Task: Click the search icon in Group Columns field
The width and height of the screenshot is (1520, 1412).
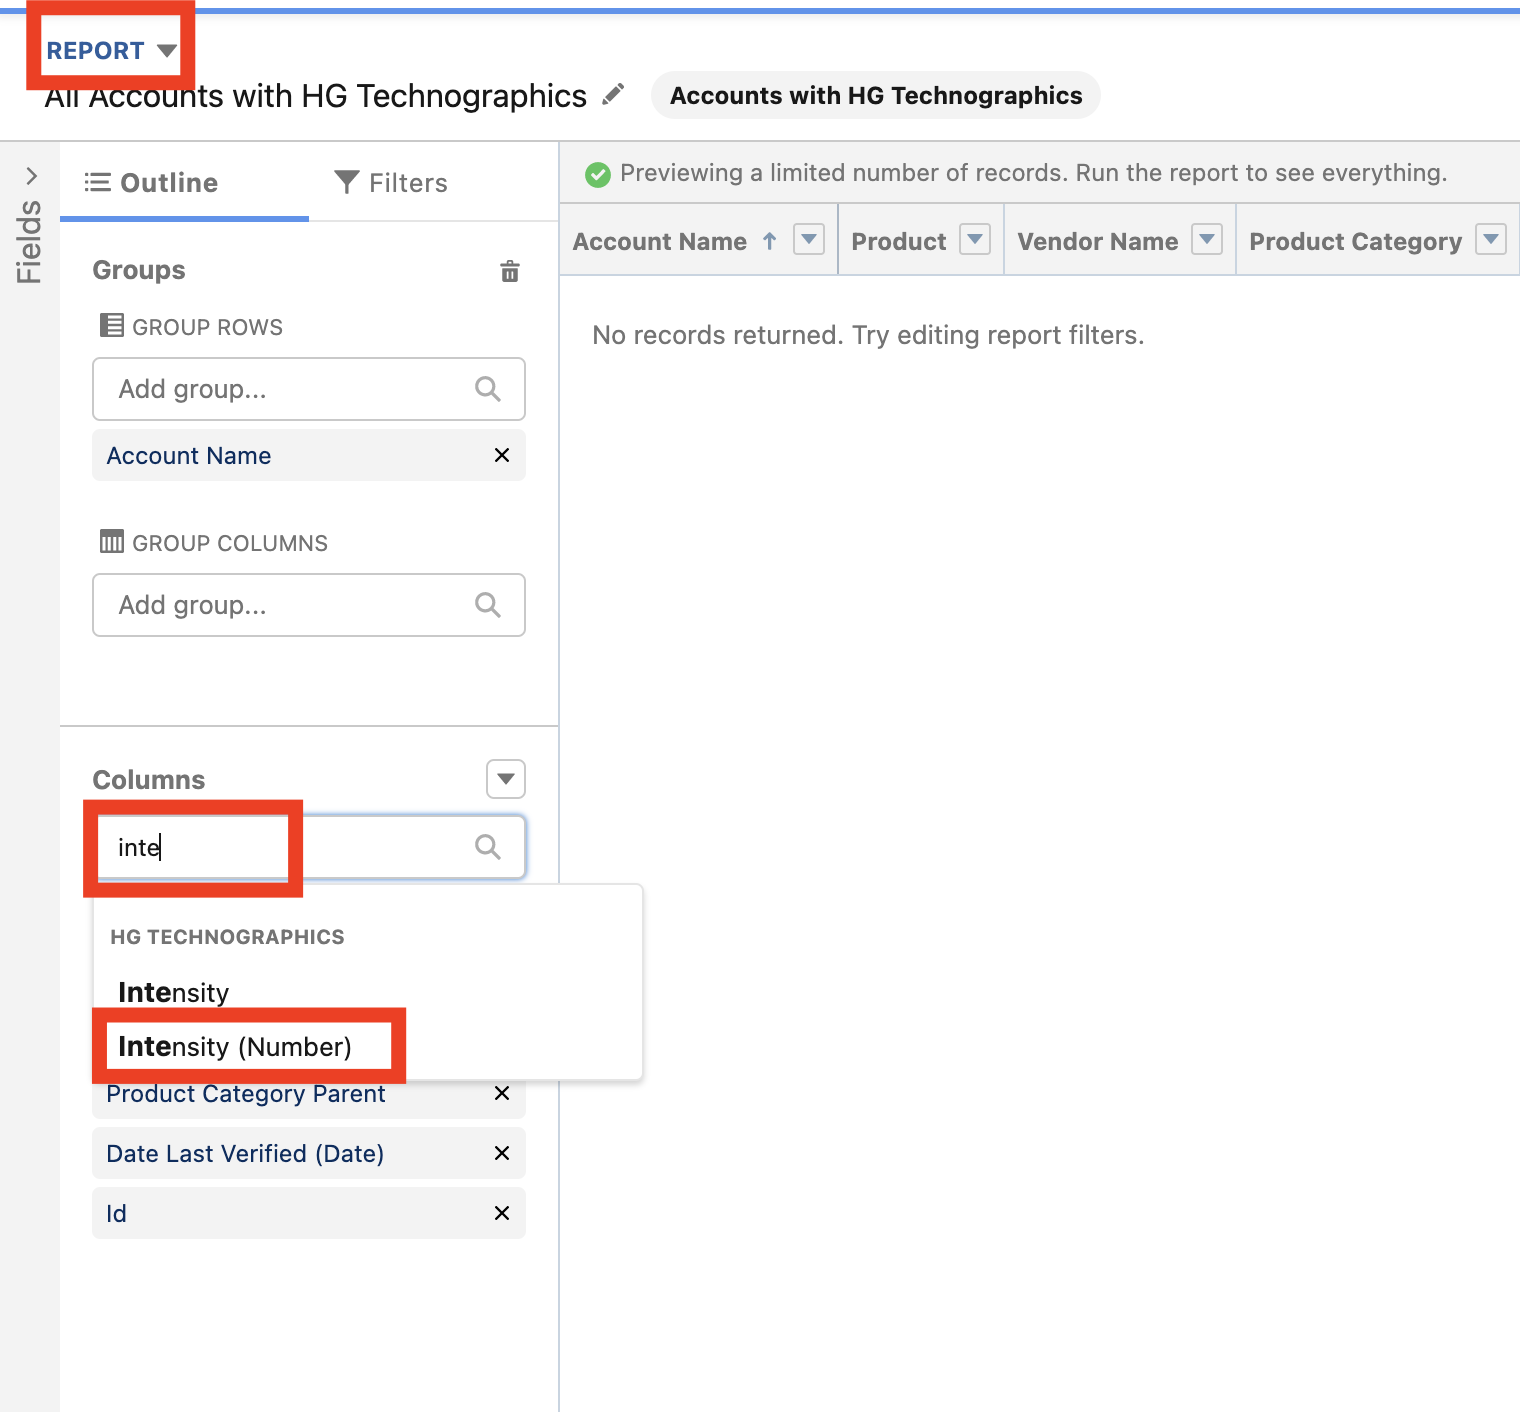Action: pyautogui.click(x=488, y=605)
